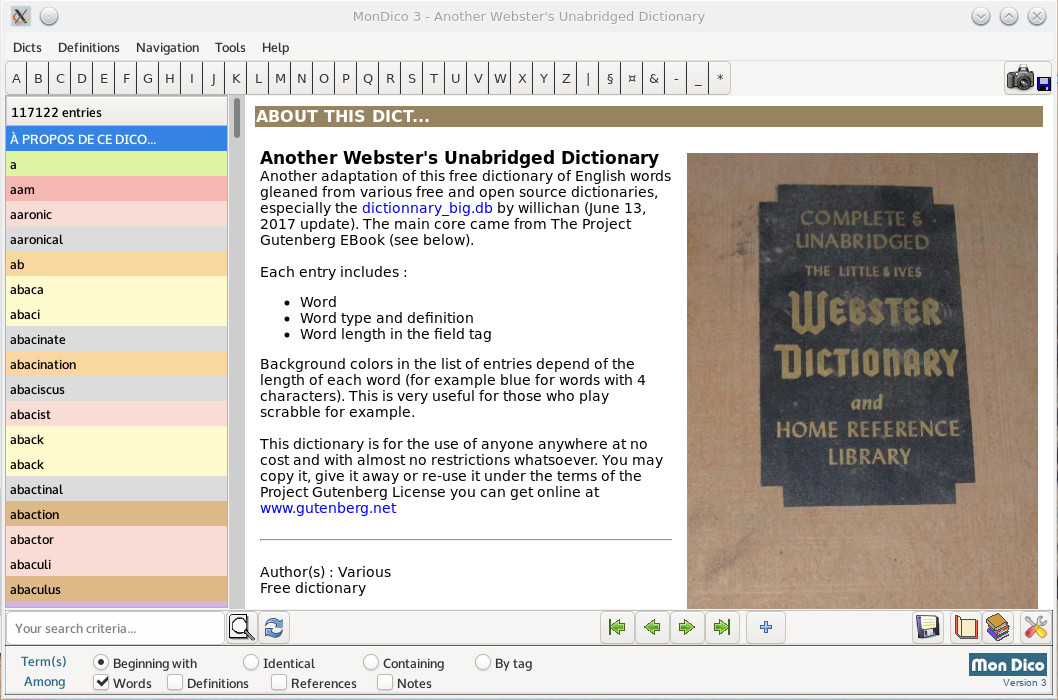The height and width of the screenshot is (700, 1058).
Task: Open the Dicts menu
Action: [x=27, y=47]
